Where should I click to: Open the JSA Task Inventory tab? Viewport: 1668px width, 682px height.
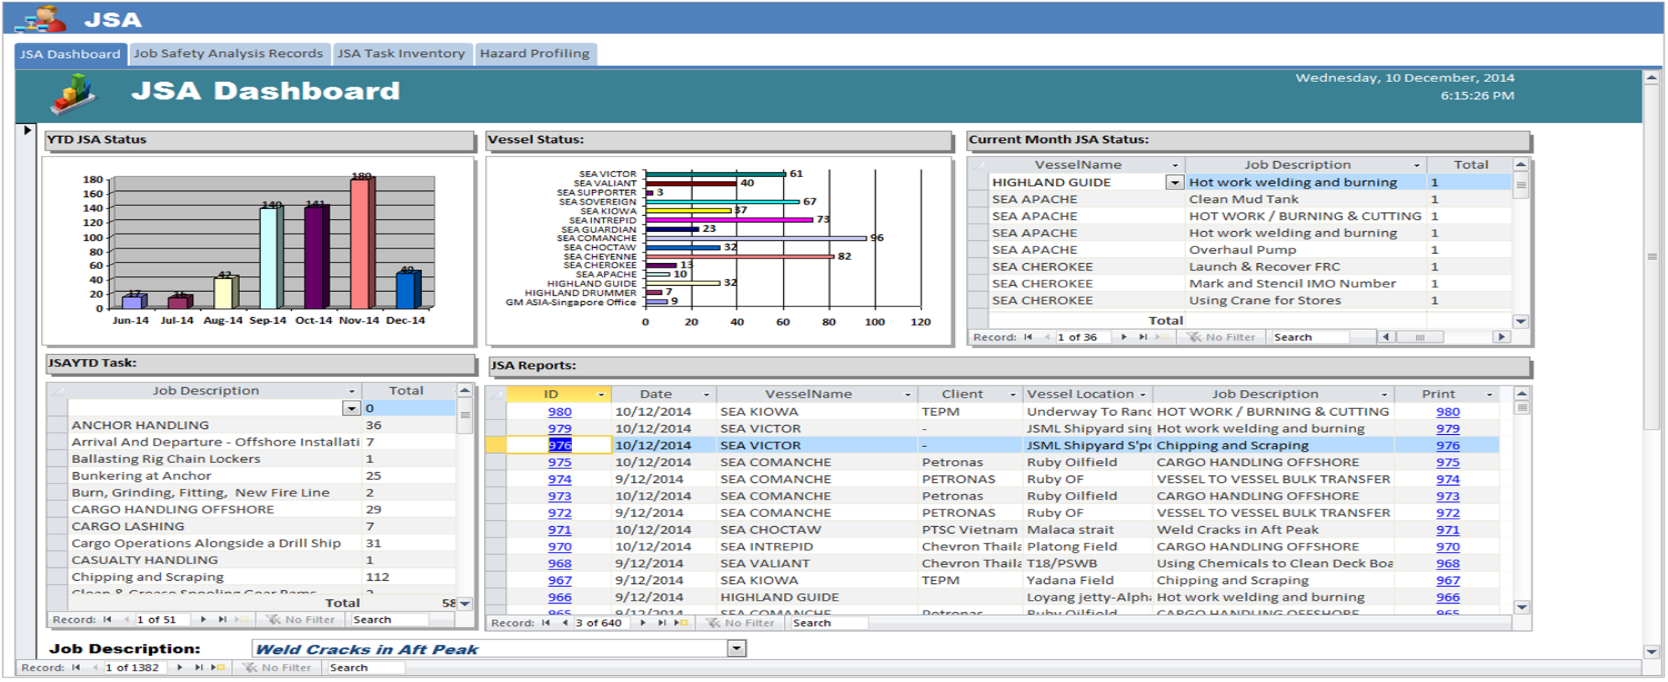click(x=401, y=54)
